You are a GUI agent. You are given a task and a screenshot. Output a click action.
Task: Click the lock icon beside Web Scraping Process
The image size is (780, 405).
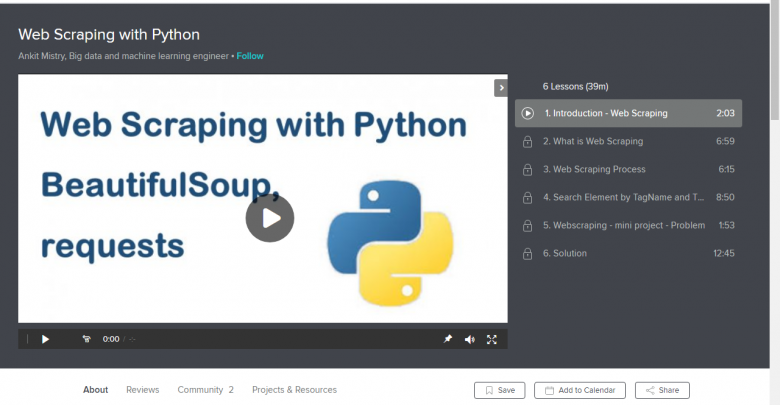(x=527, y=170)
